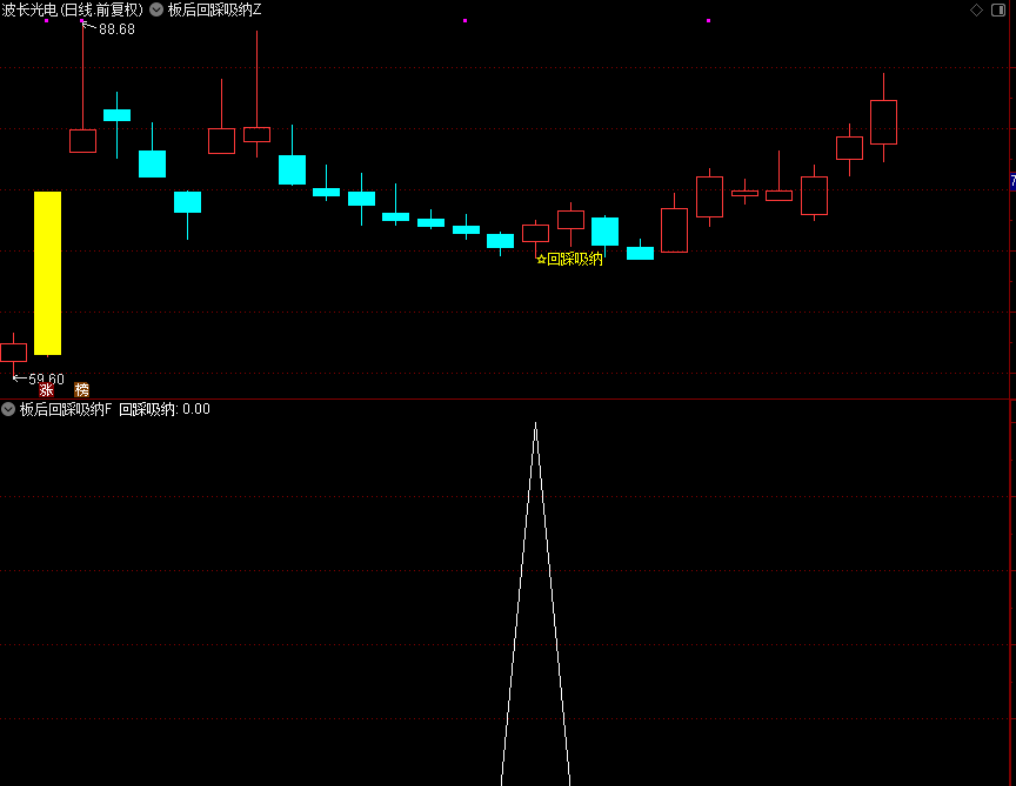
Task: Click the yellow ☆回踩吸纳 signal label
Action: click(x=570, y=259)
